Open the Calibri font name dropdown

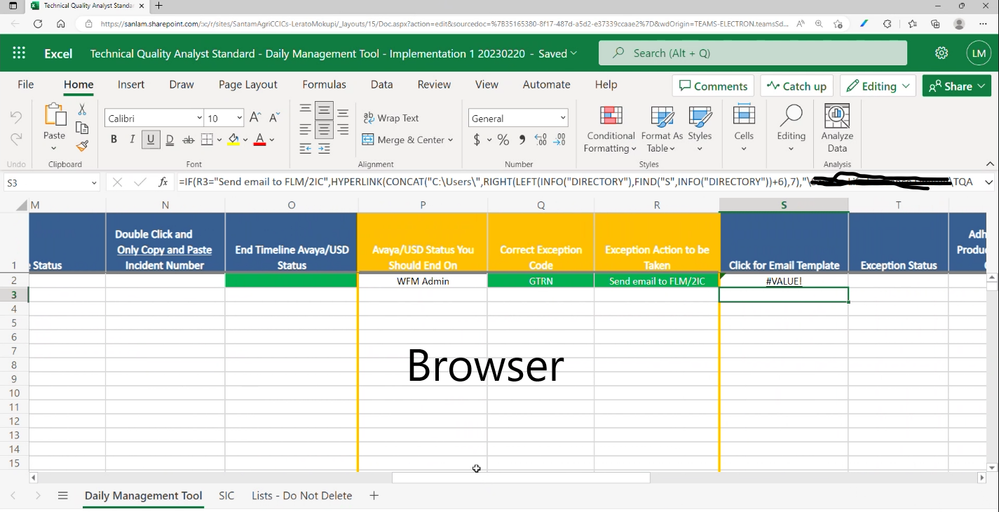(x=199, y=118)
